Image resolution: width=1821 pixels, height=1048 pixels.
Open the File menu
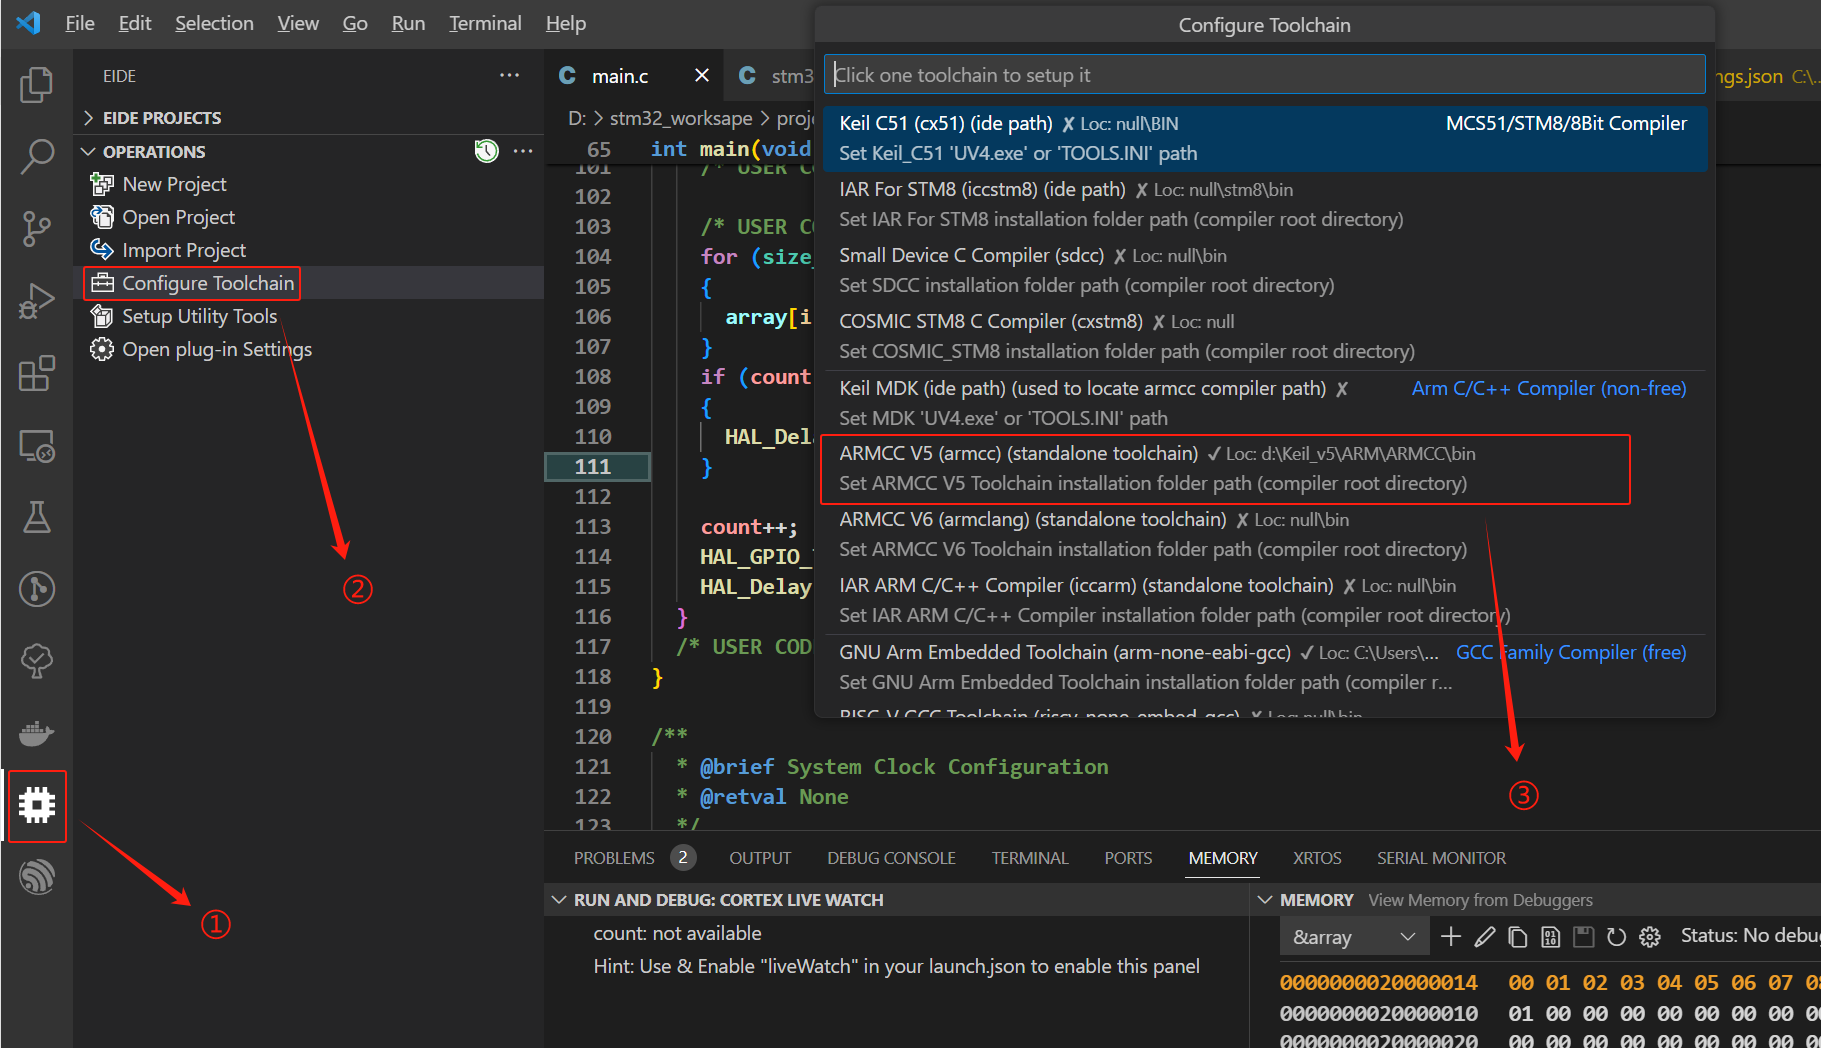(80, 23)
